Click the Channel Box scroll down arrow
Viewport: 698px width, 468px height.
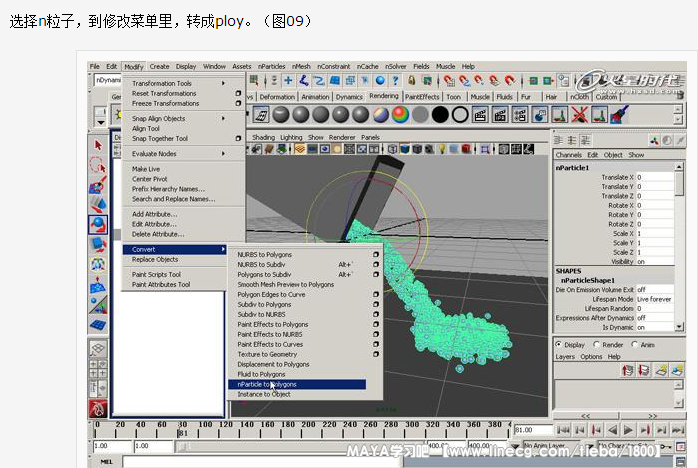(679, 327)
